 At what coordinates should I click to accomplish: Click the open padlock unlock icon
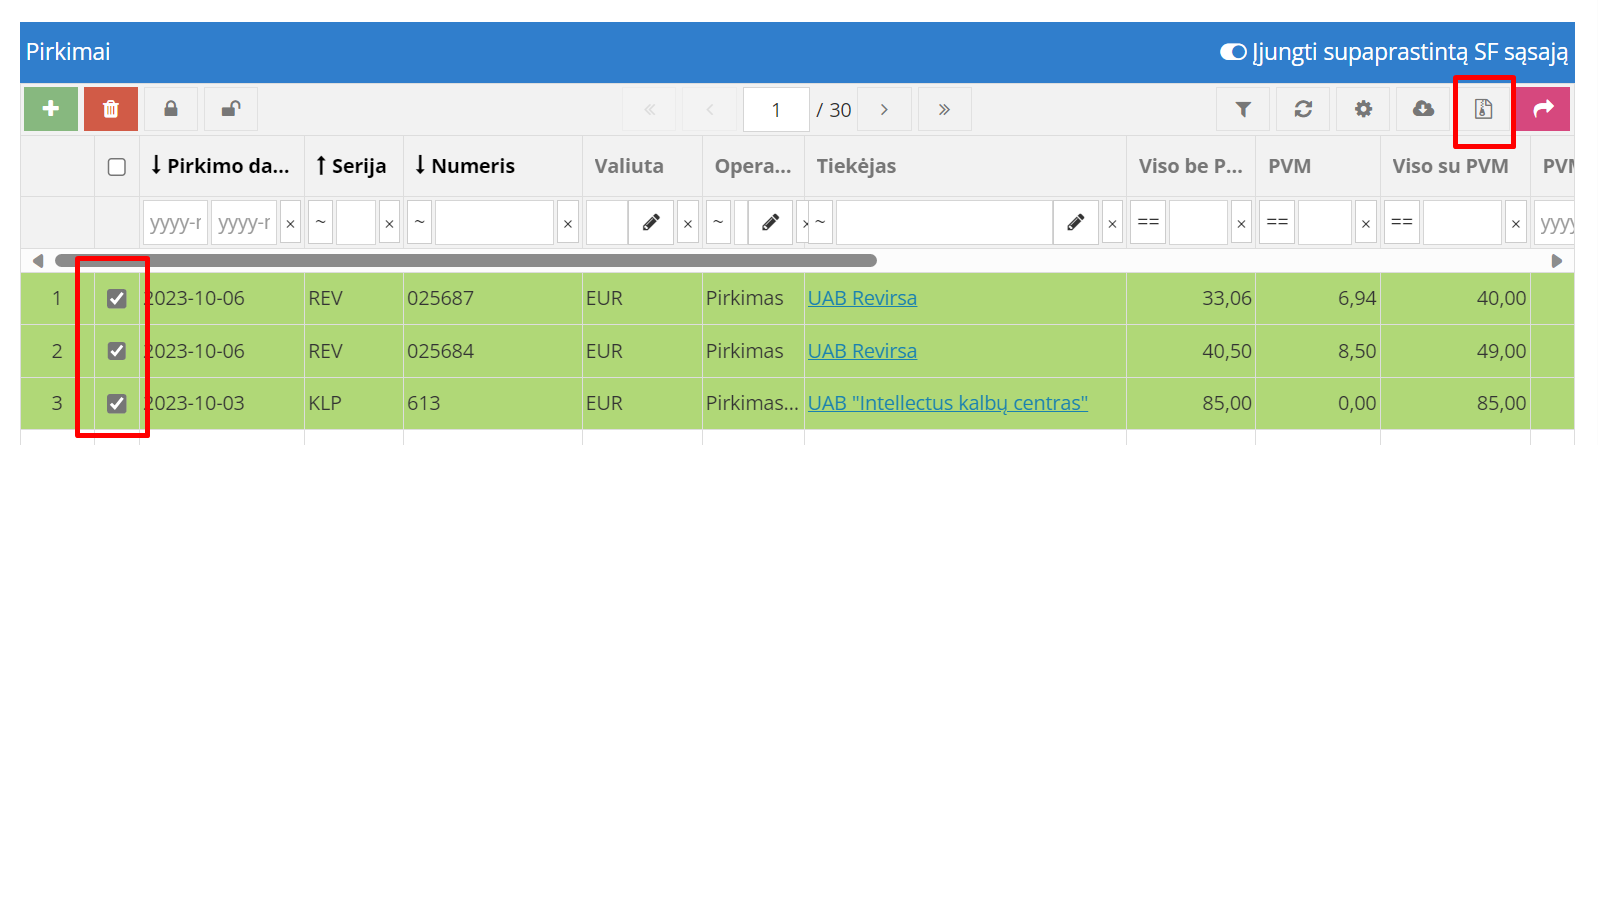click(231, 109)
